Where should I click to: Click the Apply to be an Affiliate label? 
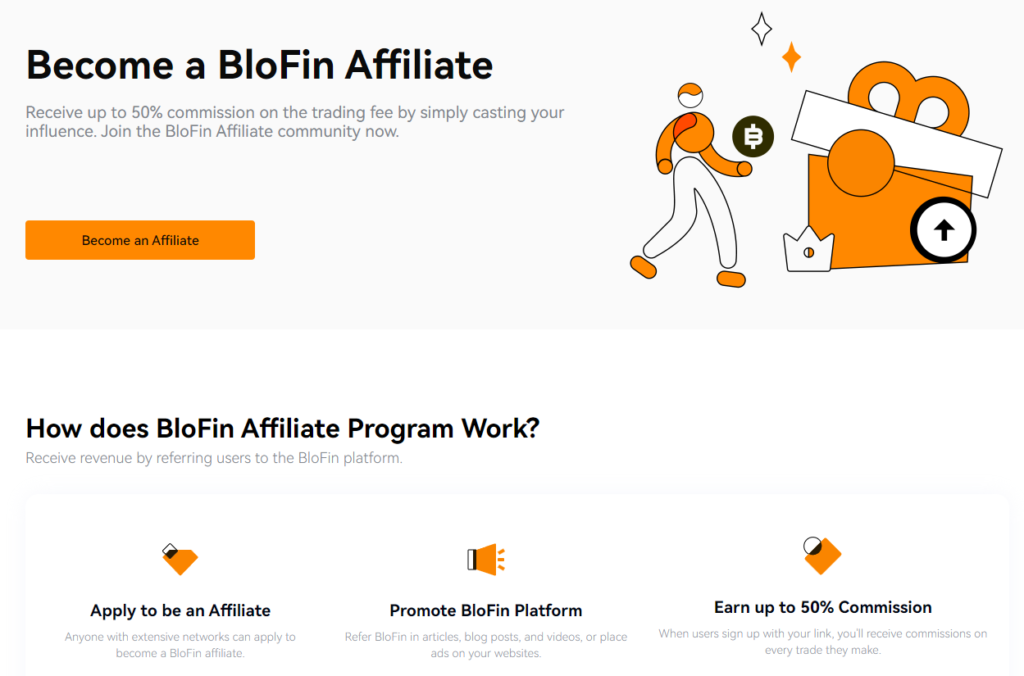180,610
